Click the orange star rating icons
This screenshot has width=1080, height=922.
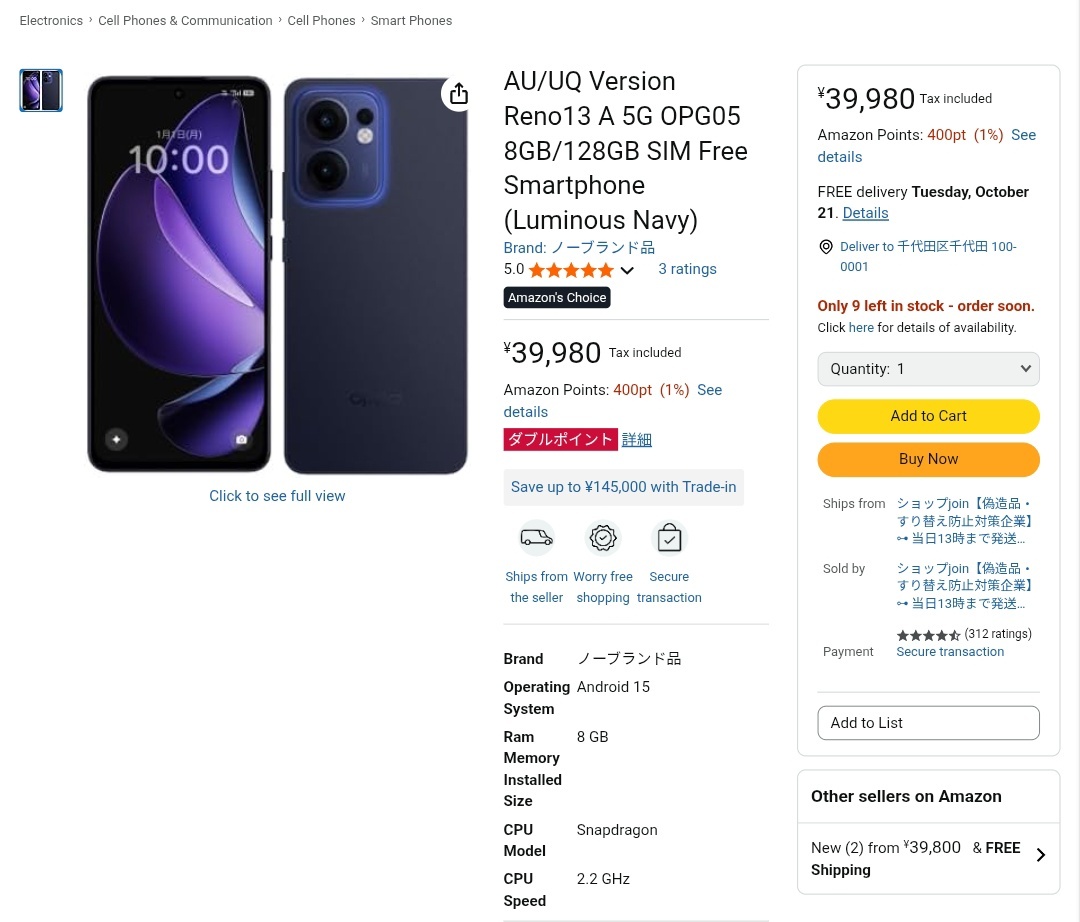tap(570, 270)
